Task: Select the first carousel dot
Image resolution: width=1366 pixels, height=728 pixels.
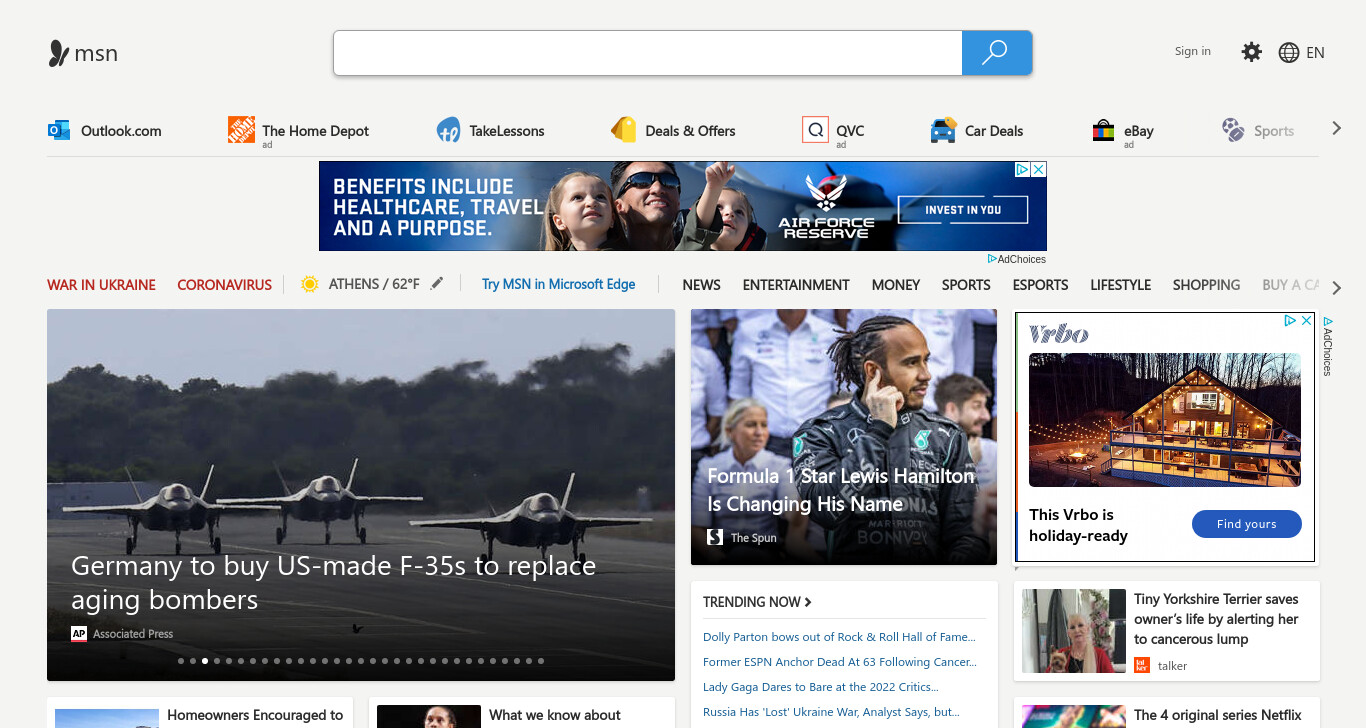Action: (x=181, y=661)
